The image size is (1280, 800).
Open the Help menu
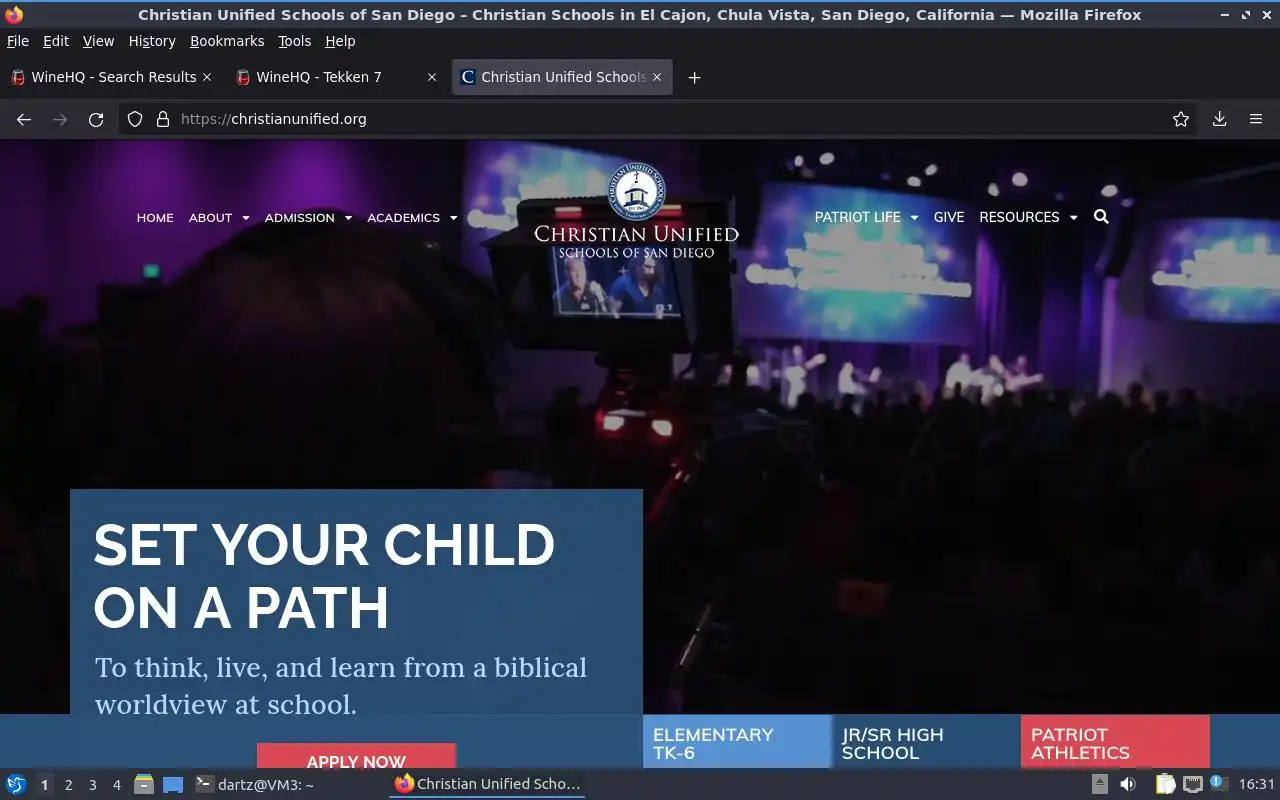pos(340,41)
